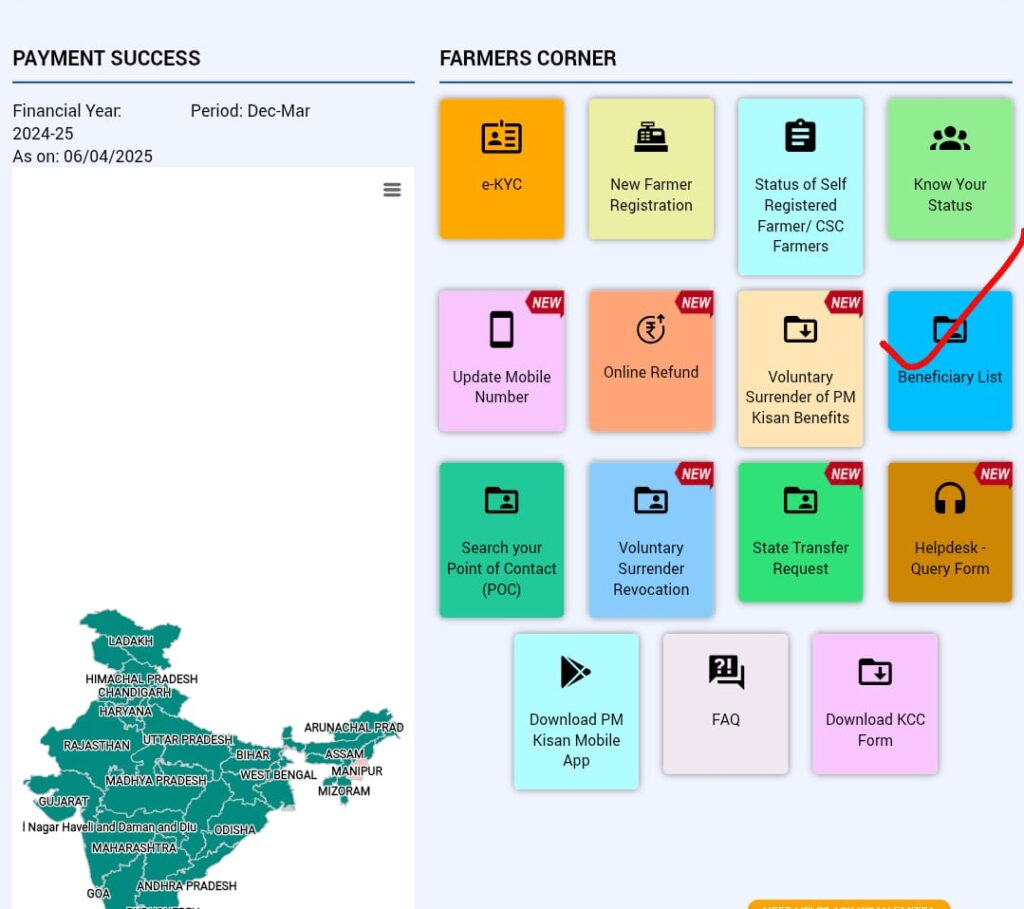Click the rupee icon for Online Refund
Viewport: 1024px width, 909px height.
[x=651, y=328]
